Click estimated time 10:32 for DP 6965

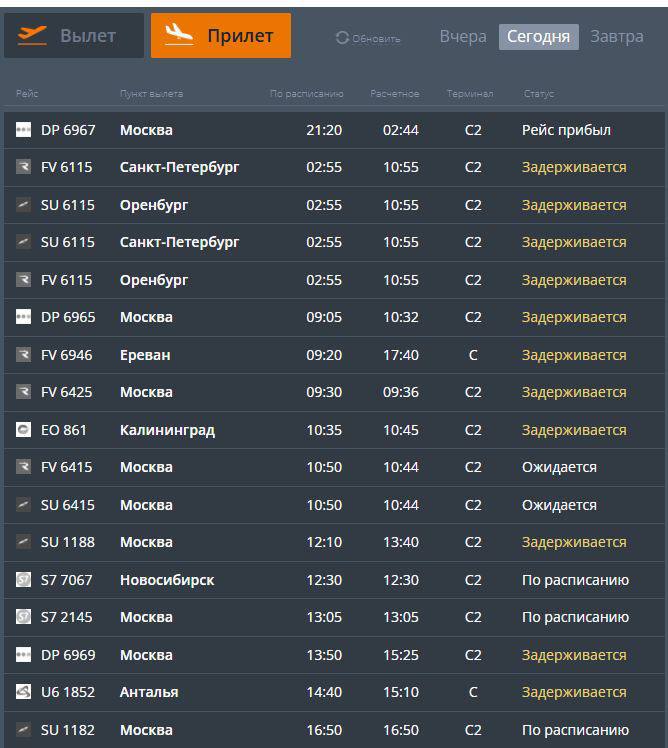pyautogui.click(x=401, y=317)
